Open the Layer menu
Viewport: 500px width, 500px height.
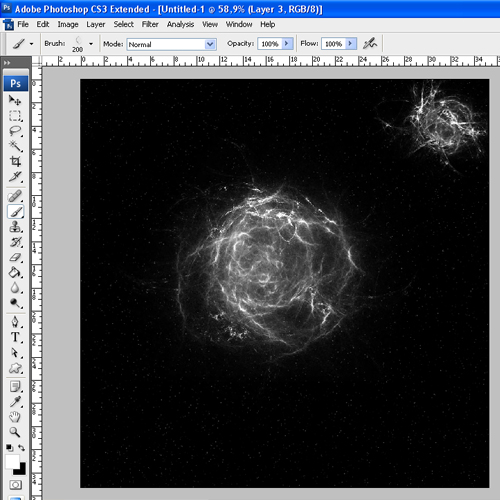[96, 24]
